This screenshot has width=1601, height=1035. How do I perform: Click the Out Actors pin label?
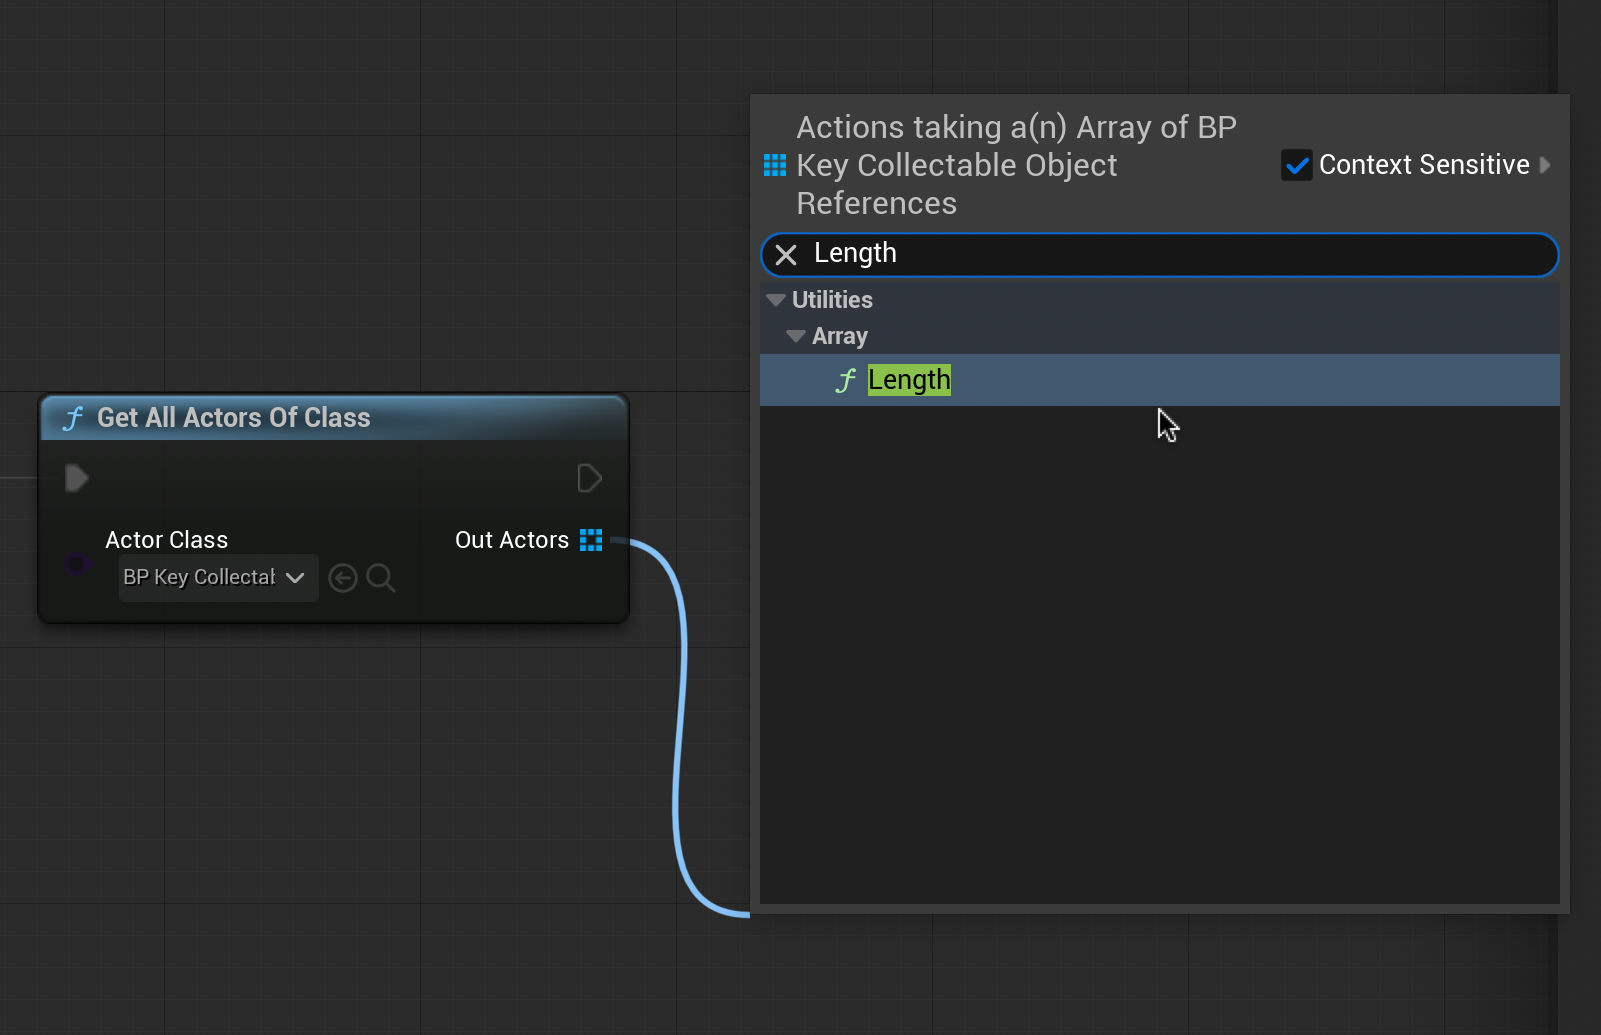[x=511, y=540]
